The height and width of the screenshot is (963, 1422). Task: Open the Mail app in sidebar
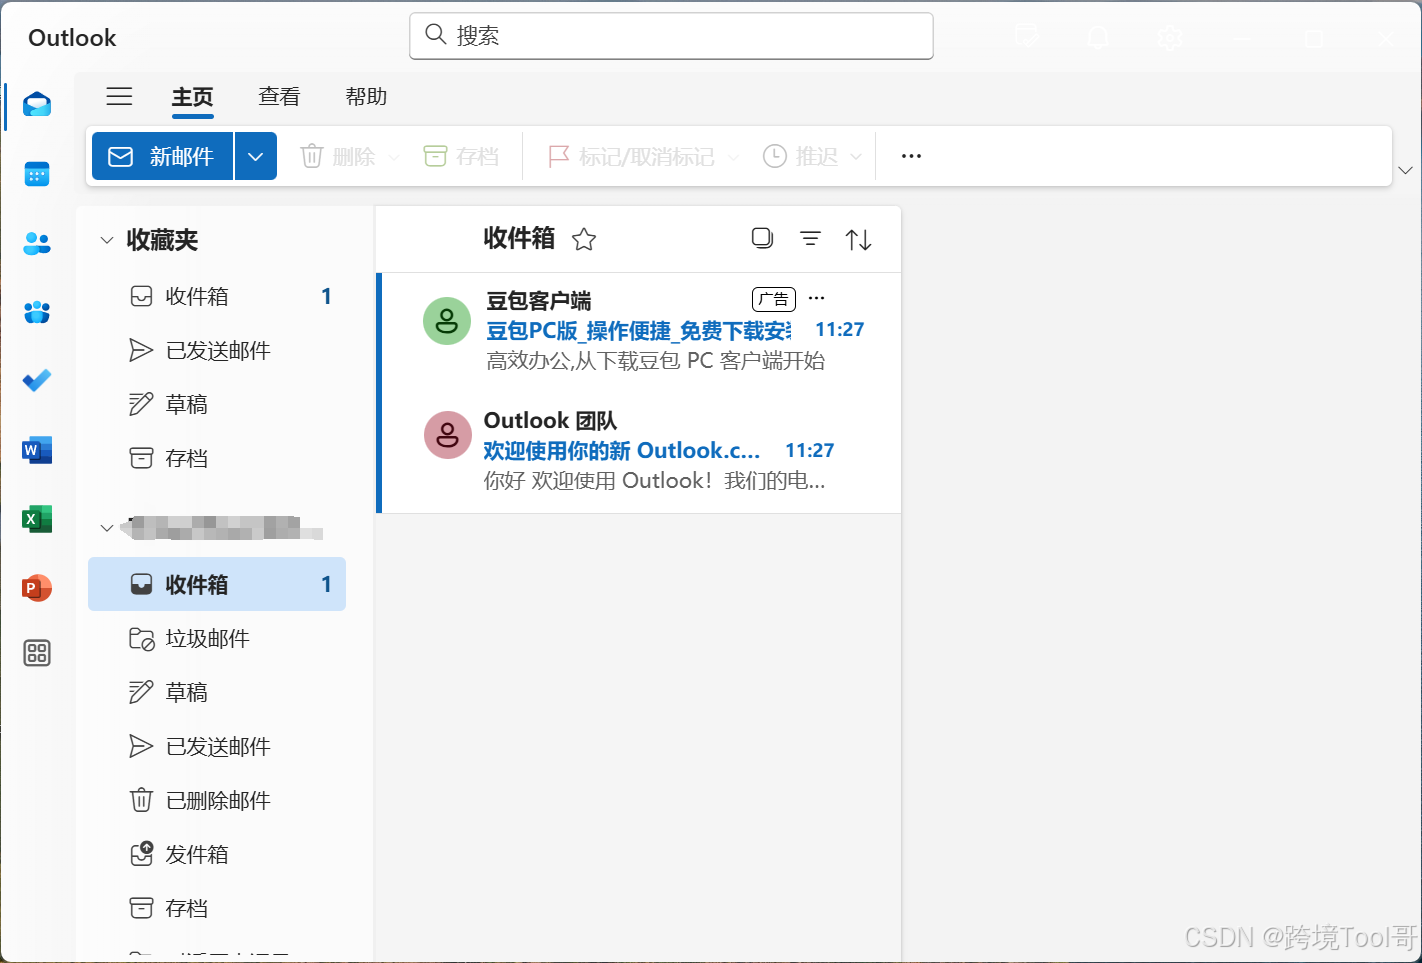(x=37, y=105)
